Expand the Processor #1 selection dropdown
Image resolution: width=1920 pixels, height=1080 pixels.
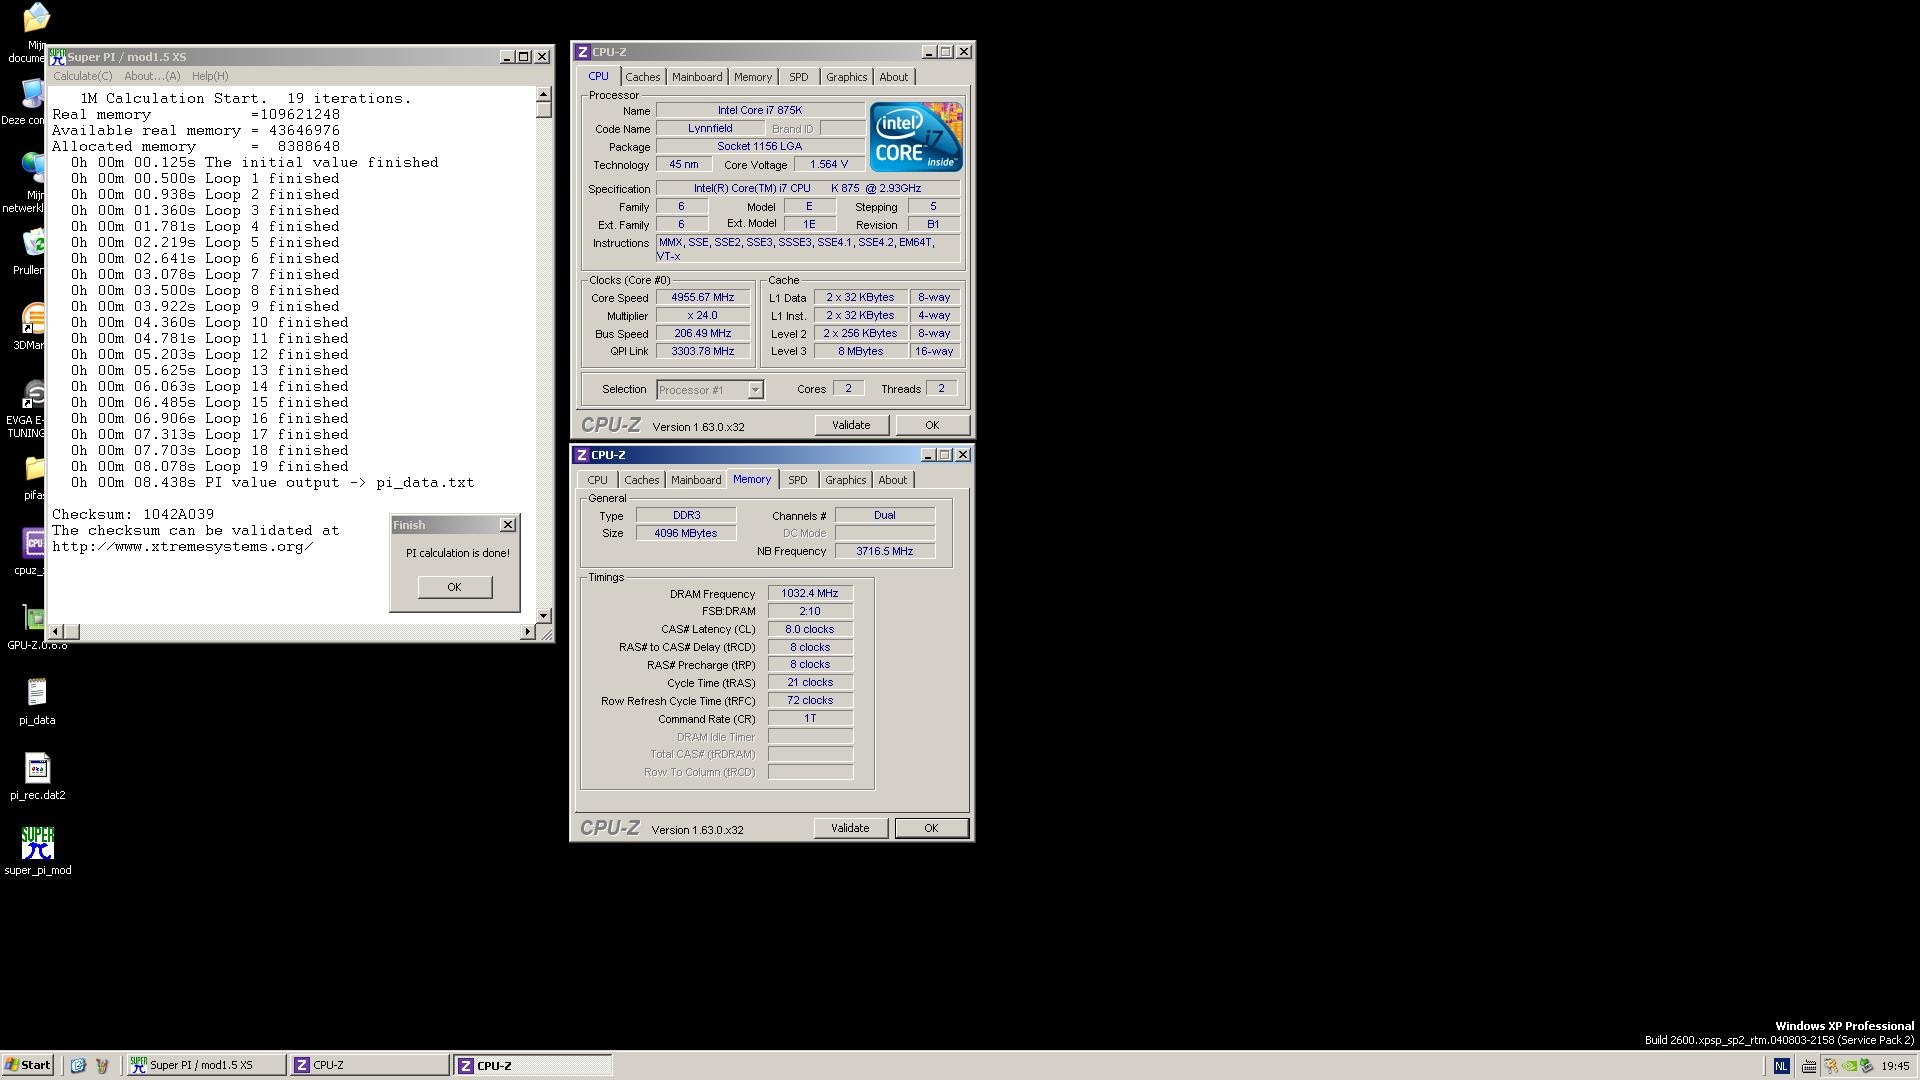coord(755,390)
